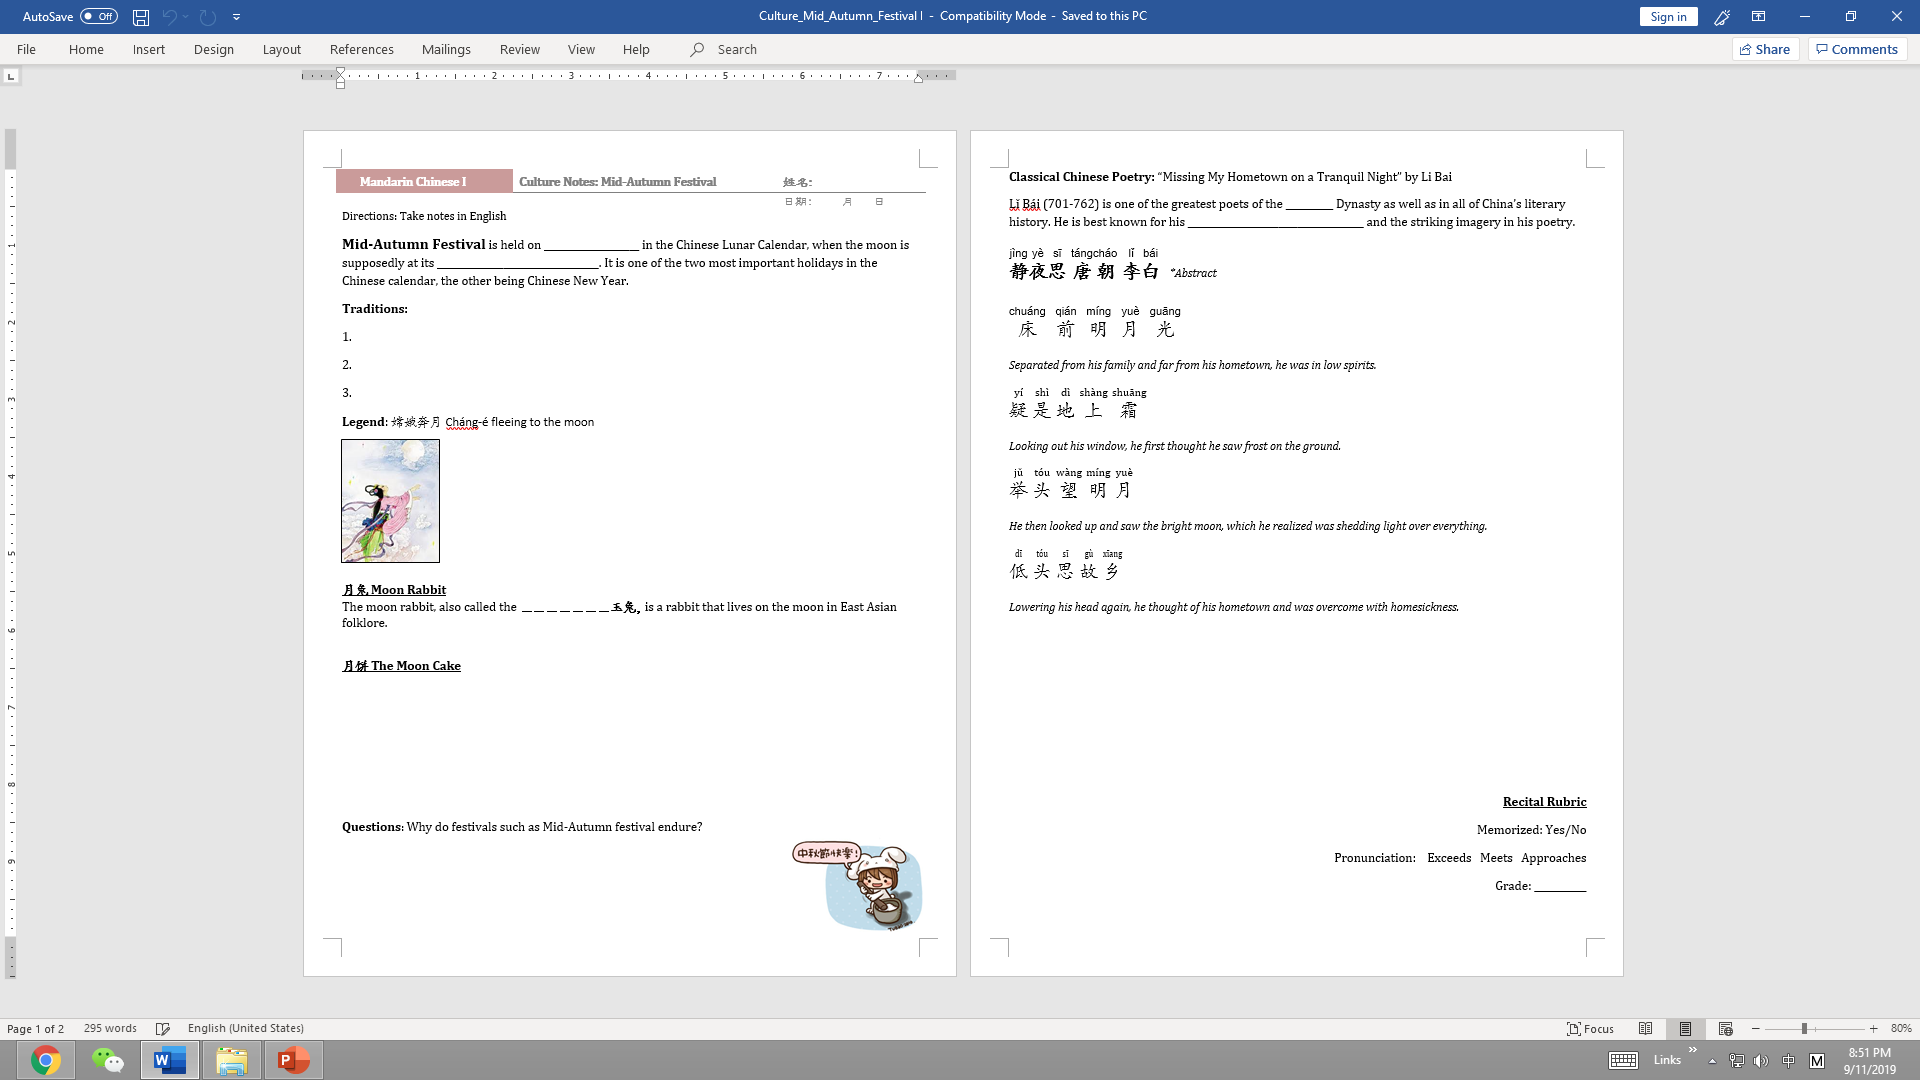Open the File menu

point(26,49)
